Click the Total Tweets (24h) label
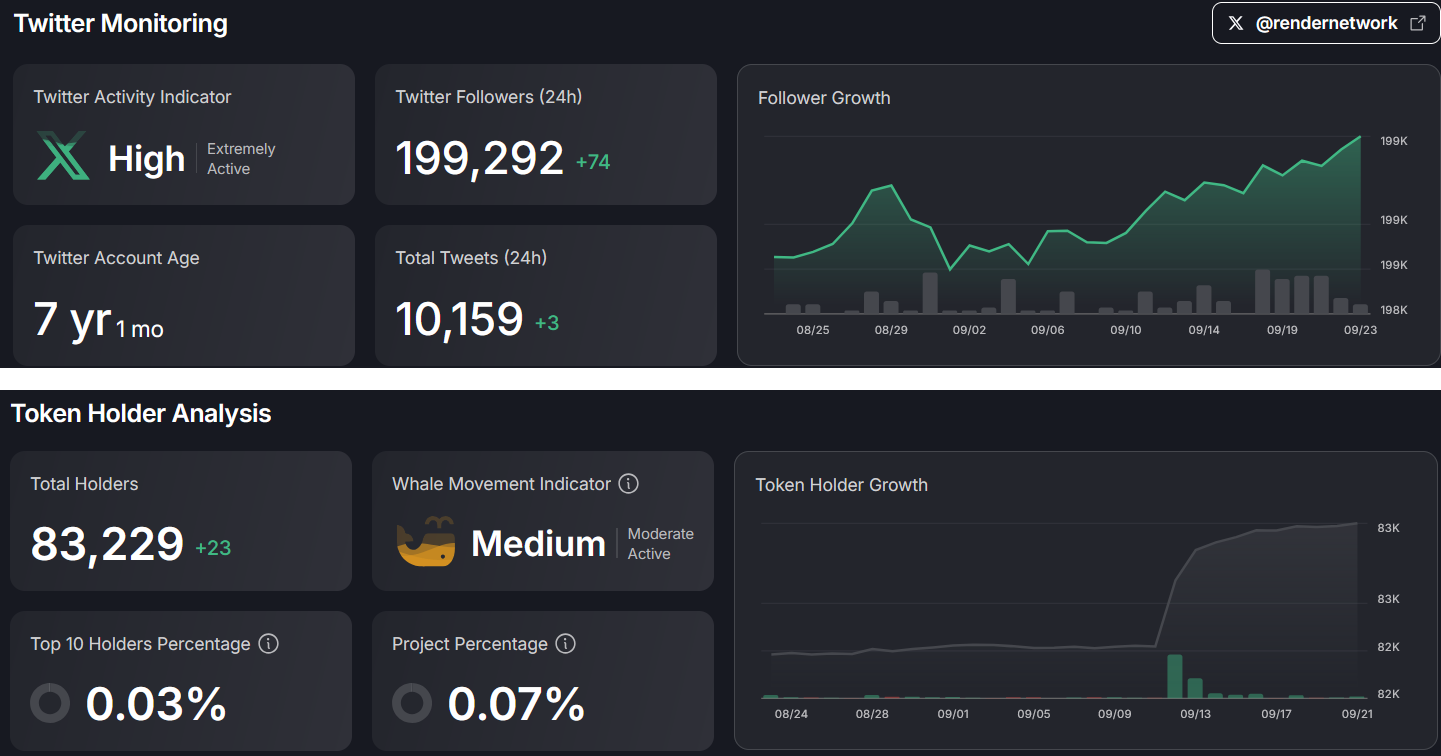The width and height of the screenshot is (1441, 756). 471,258
